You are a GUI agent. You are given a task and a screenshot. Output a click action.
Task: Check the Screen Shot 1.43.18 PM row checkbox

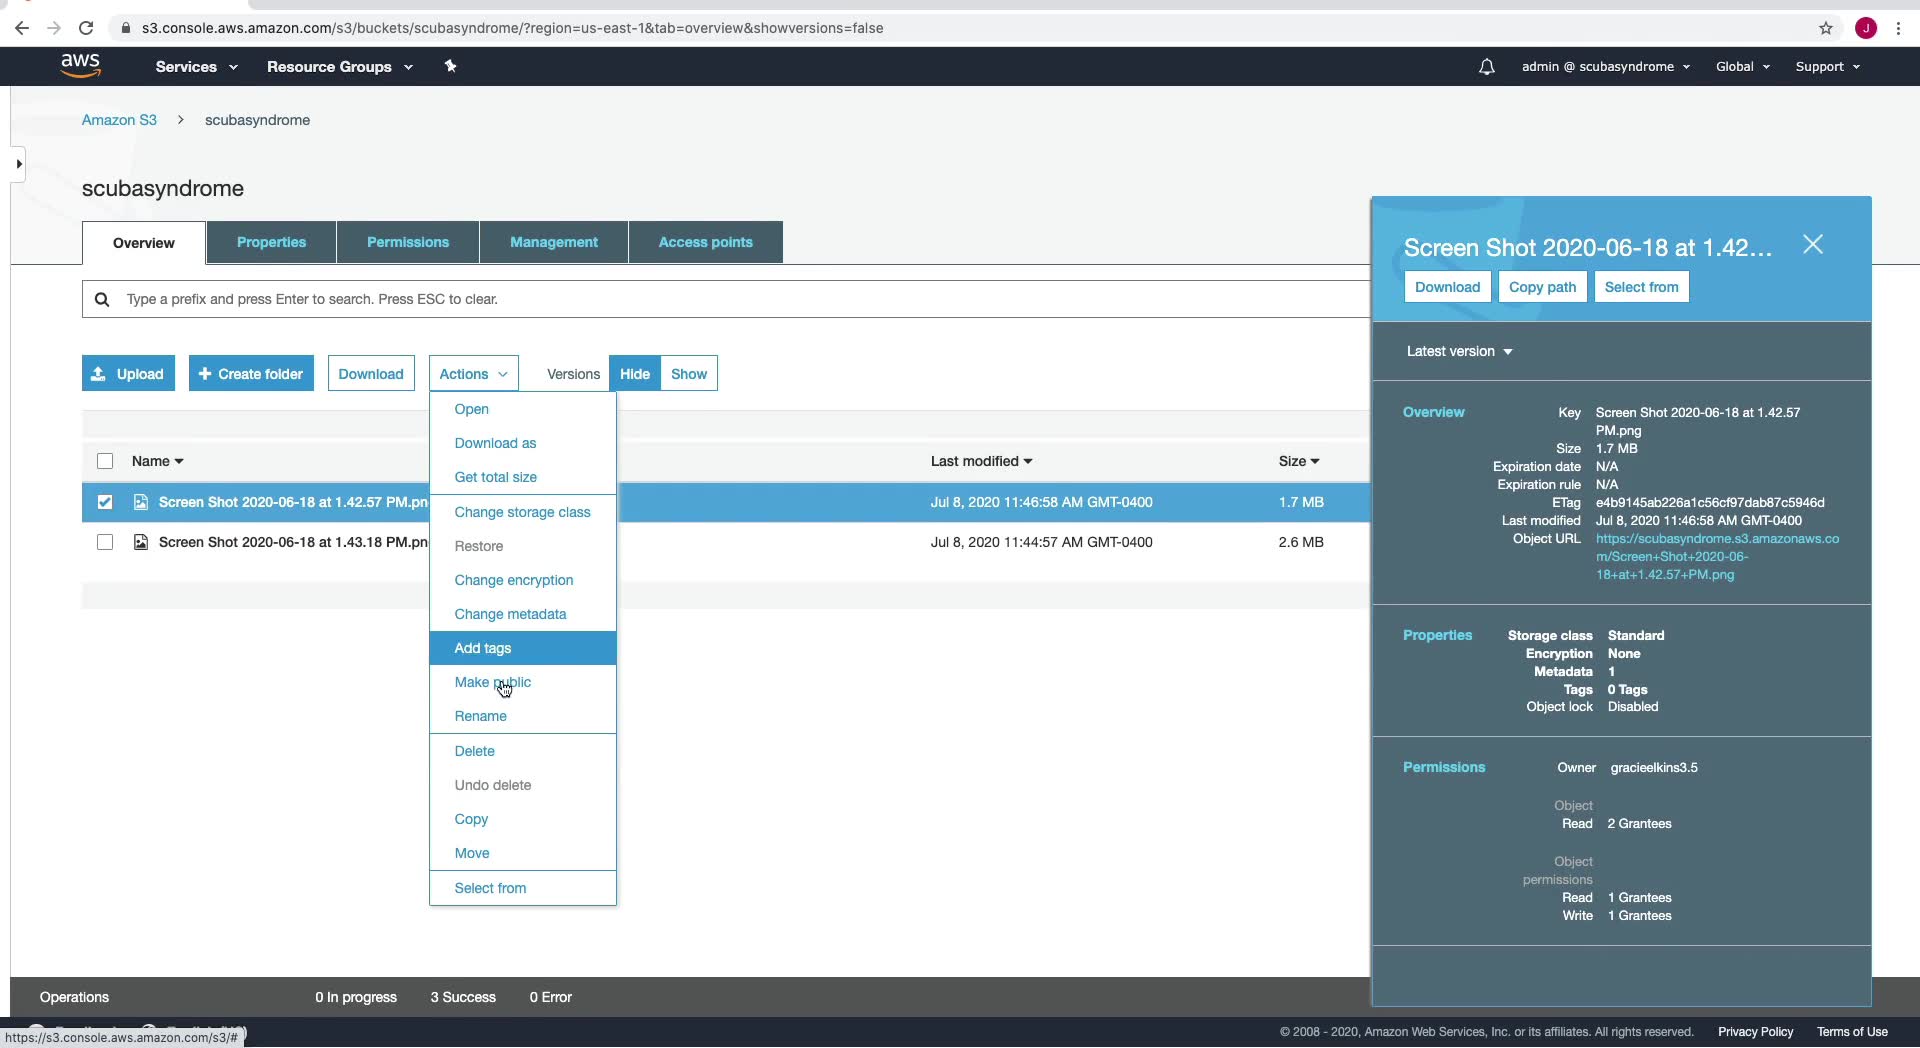coord(105,542)
